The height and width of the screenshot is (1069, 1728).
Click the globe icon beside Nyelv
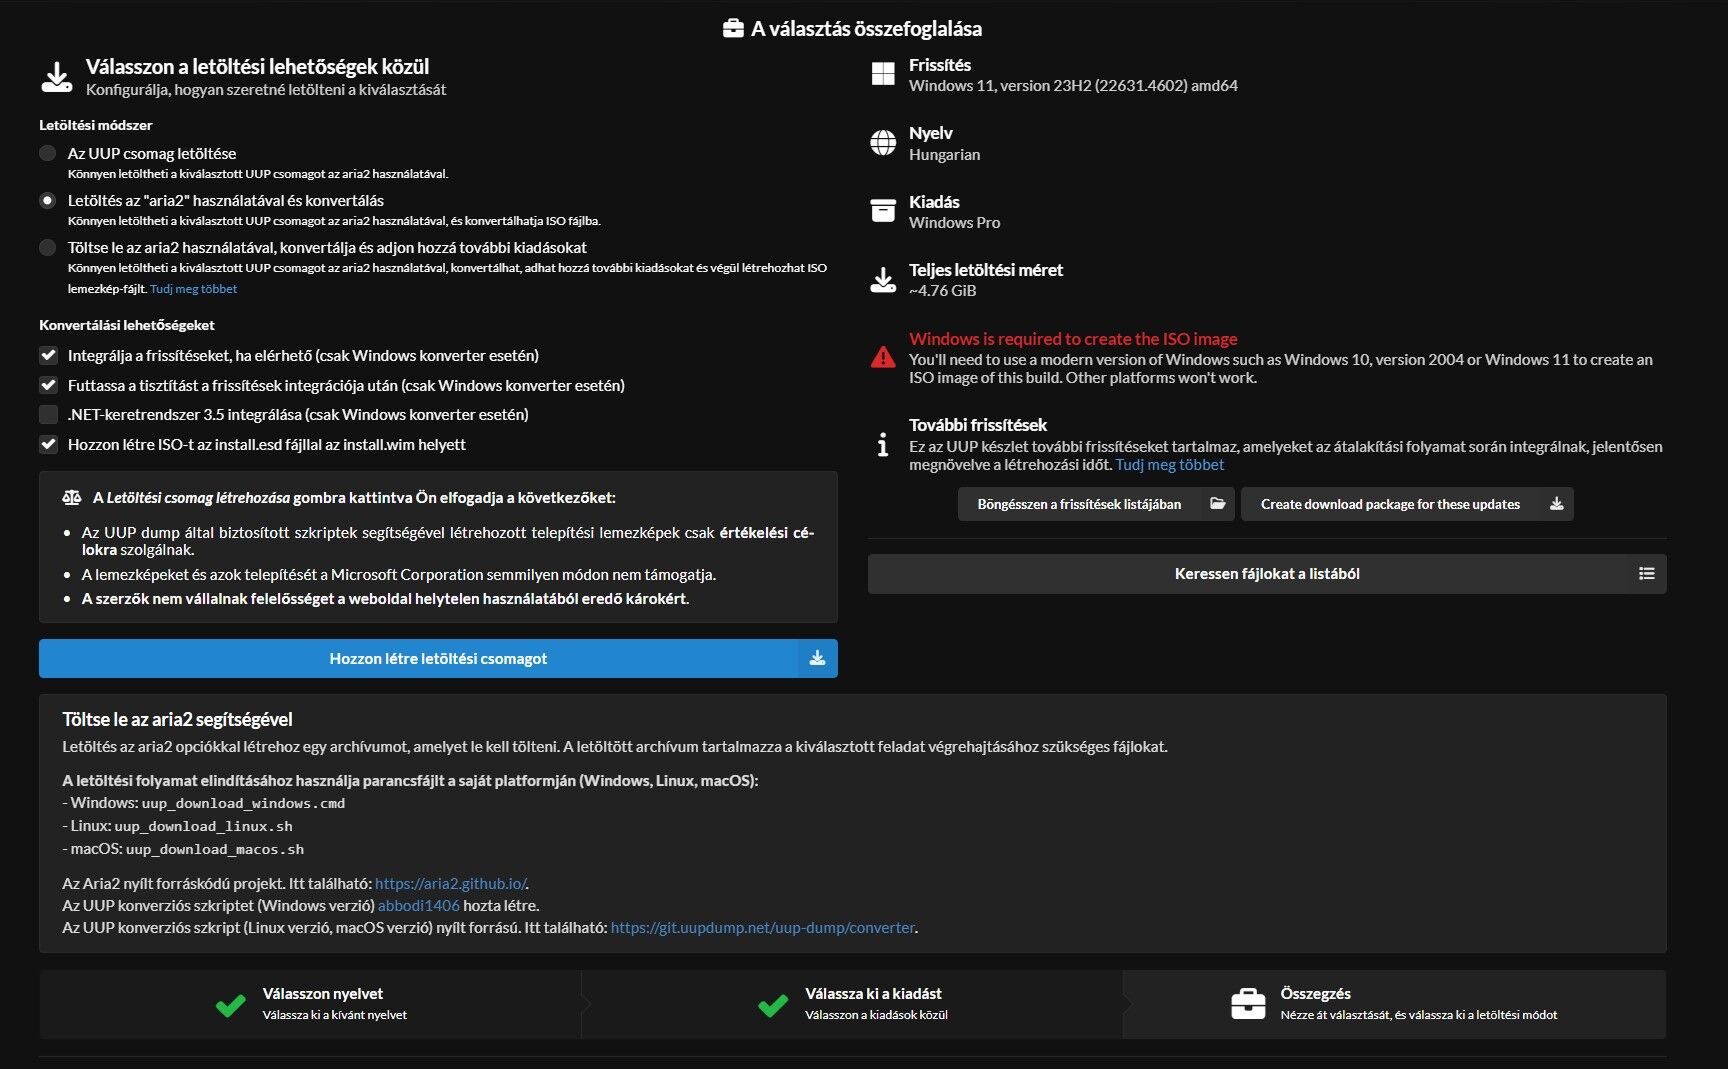[x=883, y=143]
